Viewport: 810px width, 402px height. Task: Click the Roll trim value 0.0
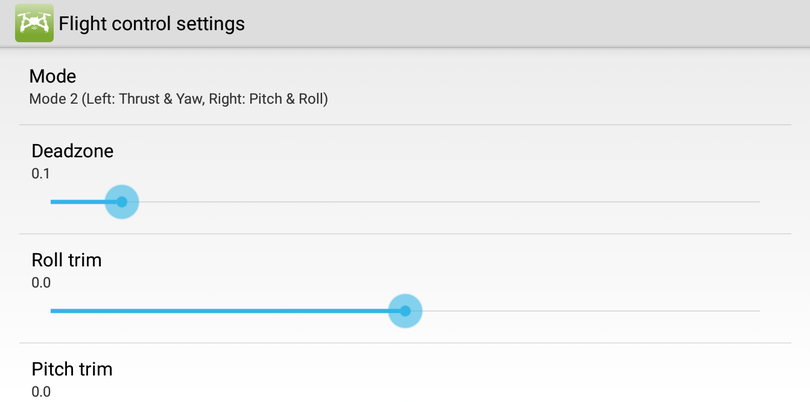(40, 282)
